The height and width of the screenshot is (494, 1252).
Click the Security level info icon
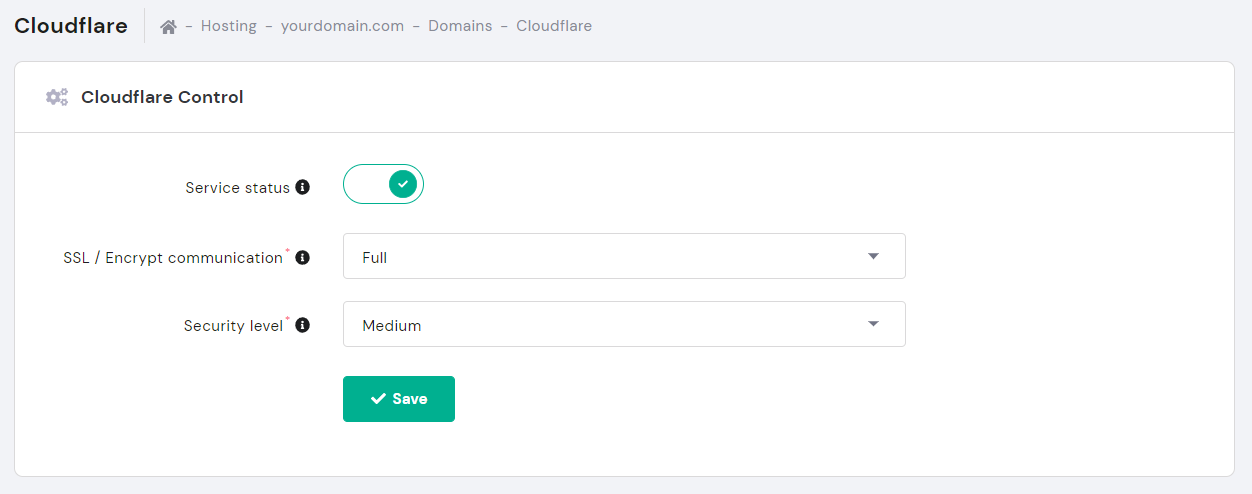point(303,325)
